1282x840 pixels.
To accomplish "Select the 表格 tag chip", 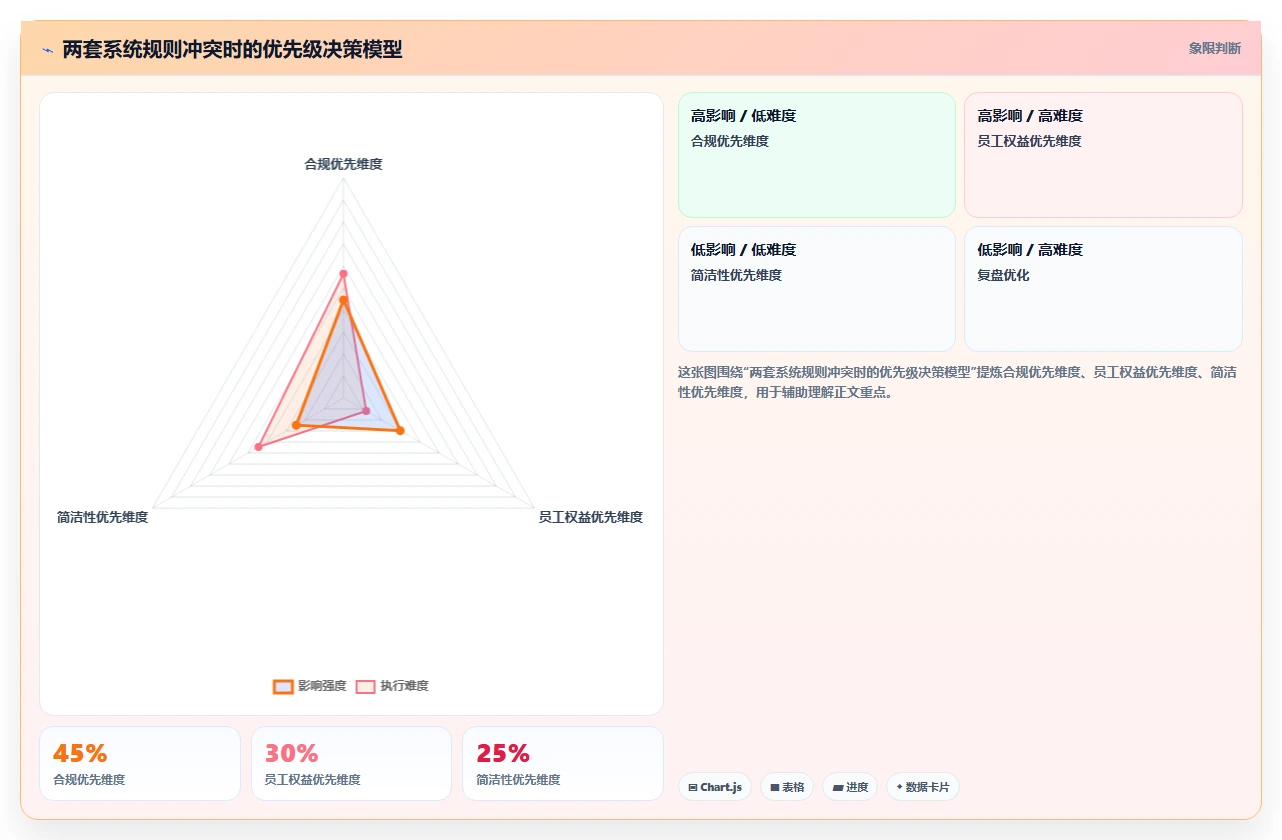I will pos(787,787).
